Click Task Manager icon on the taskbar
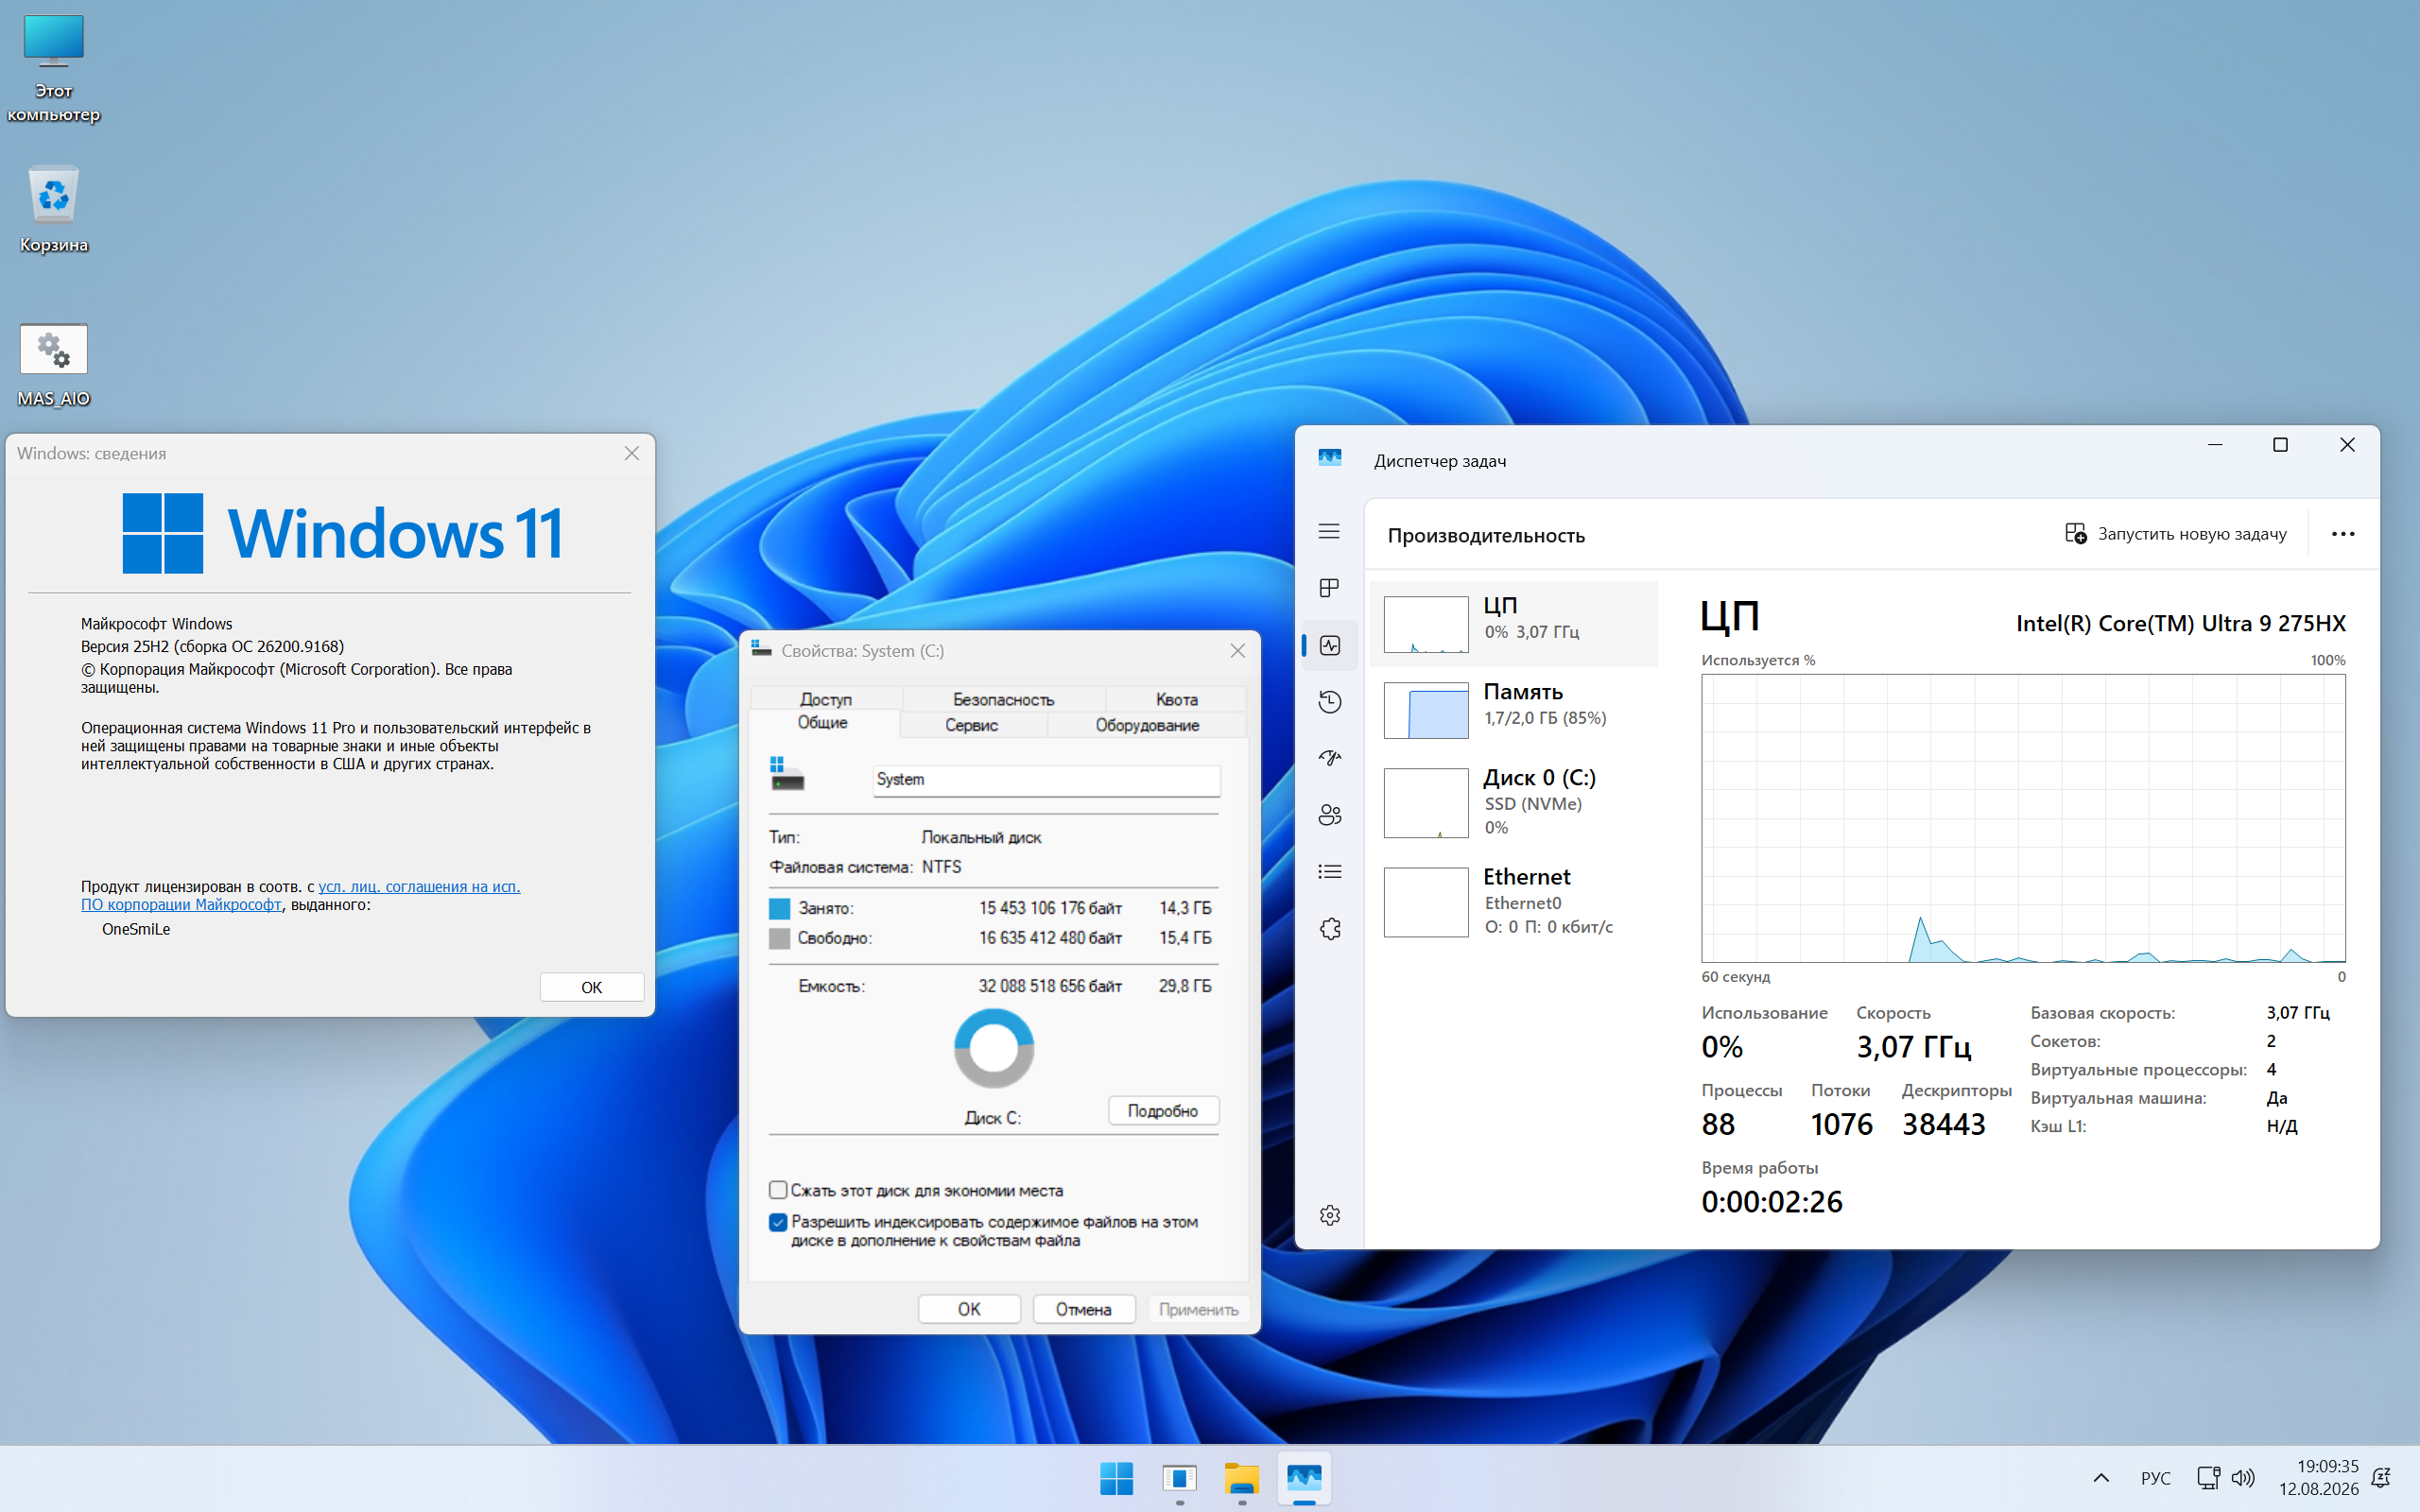Screen dimensions: 2420x1512 coord(1304,1478)
